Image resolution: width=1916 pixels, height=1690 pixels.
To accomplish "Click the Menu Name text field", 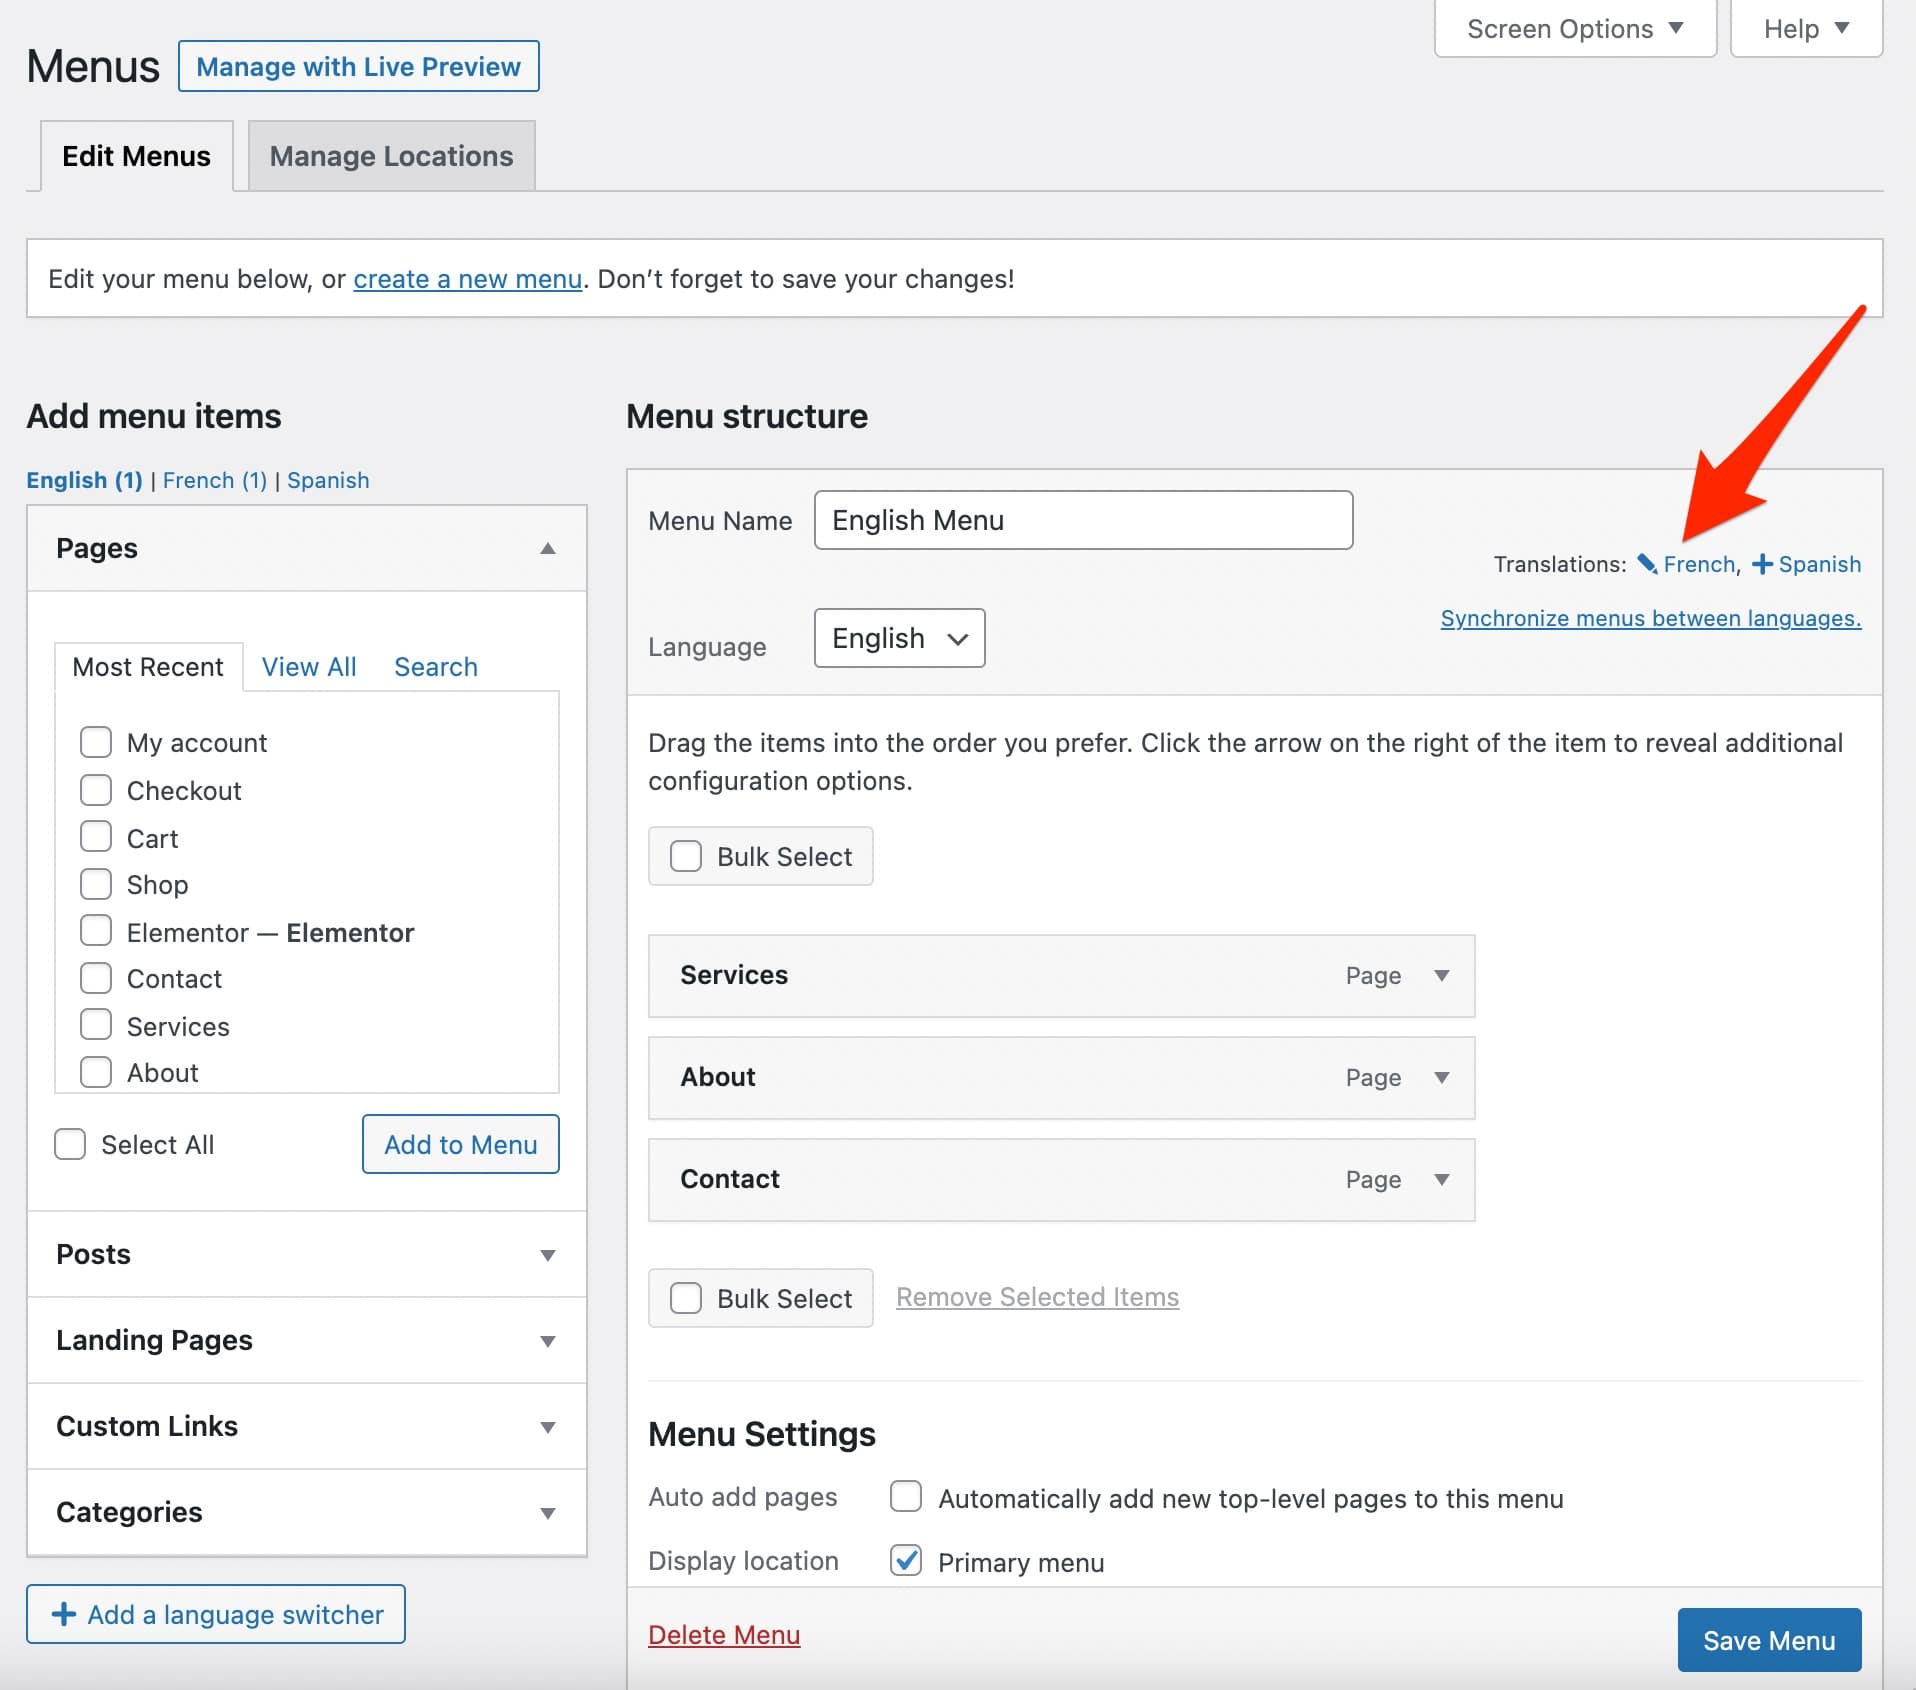I will [x=1083, y=520].
